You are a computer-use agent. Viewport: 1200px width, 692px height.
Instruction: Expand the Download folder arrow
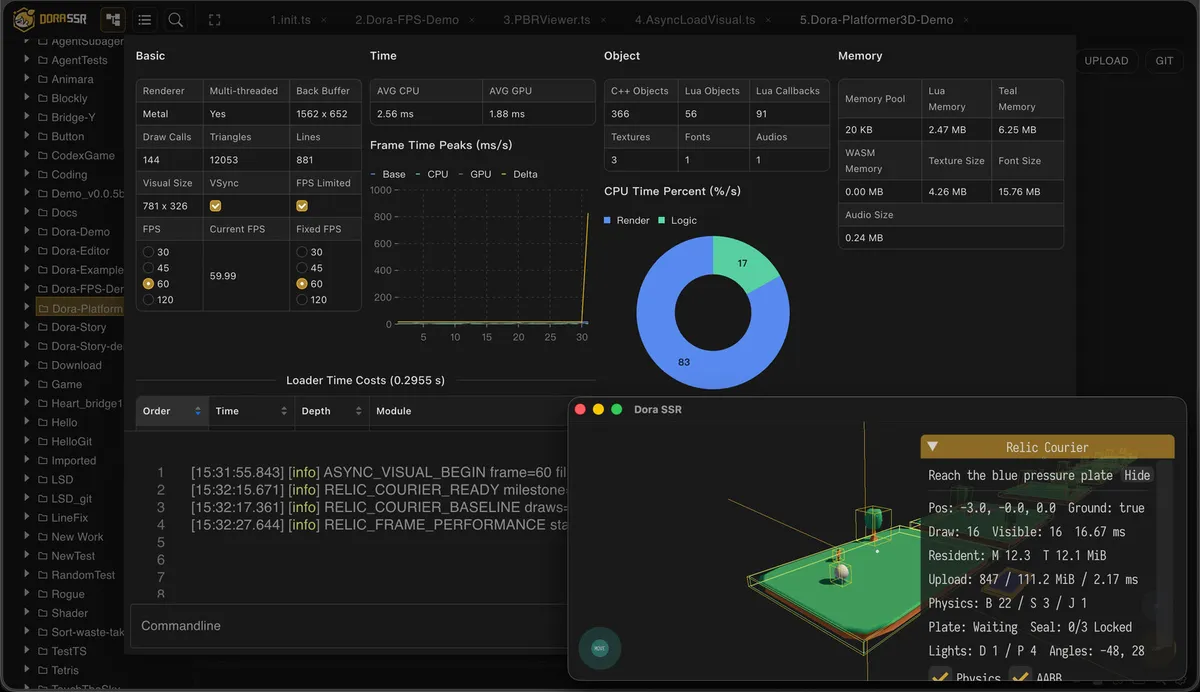[x=27, y=365]
